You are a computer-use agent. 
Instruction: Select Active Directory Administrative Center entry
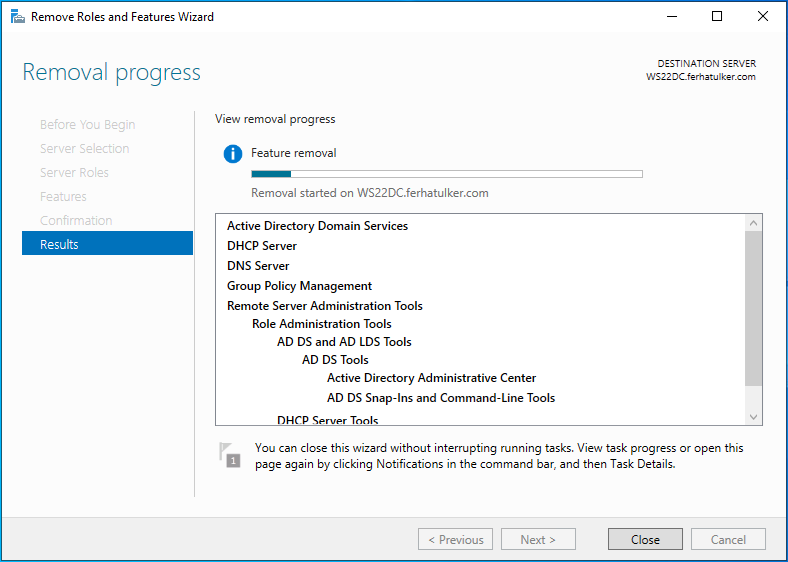431,378
